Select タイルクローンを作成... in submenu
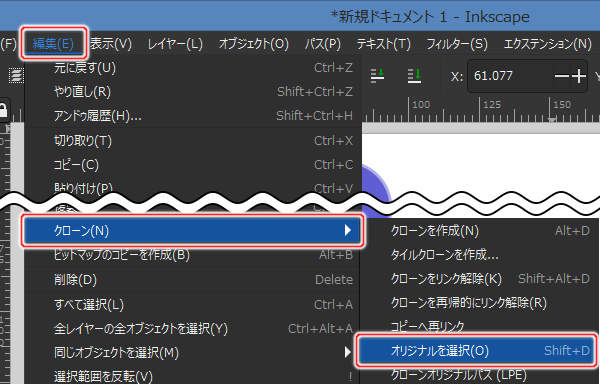600x384 pixels. 479,255
